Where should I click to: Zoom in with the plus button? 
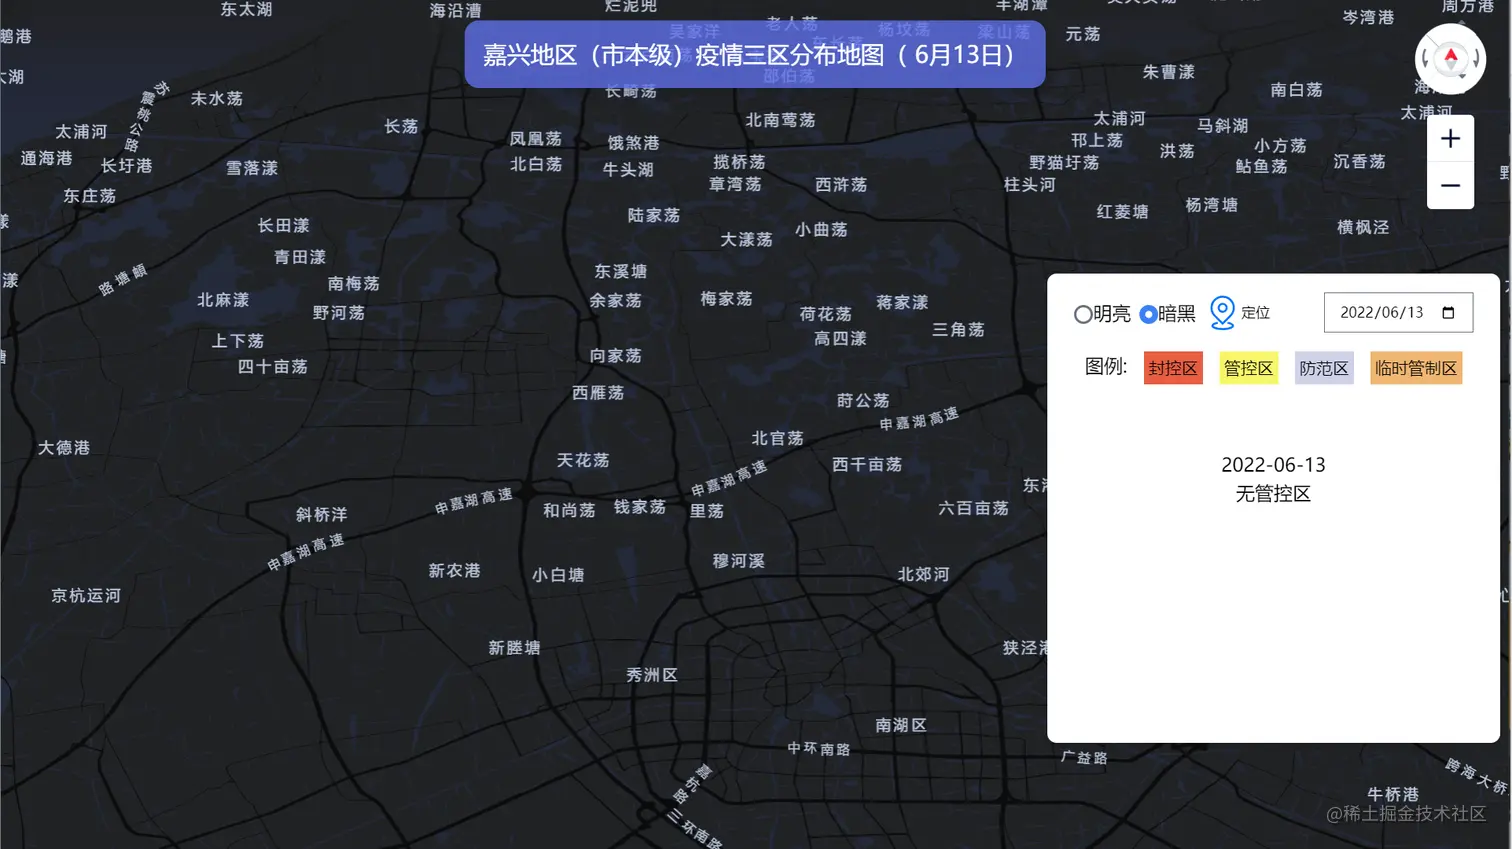1450,139
